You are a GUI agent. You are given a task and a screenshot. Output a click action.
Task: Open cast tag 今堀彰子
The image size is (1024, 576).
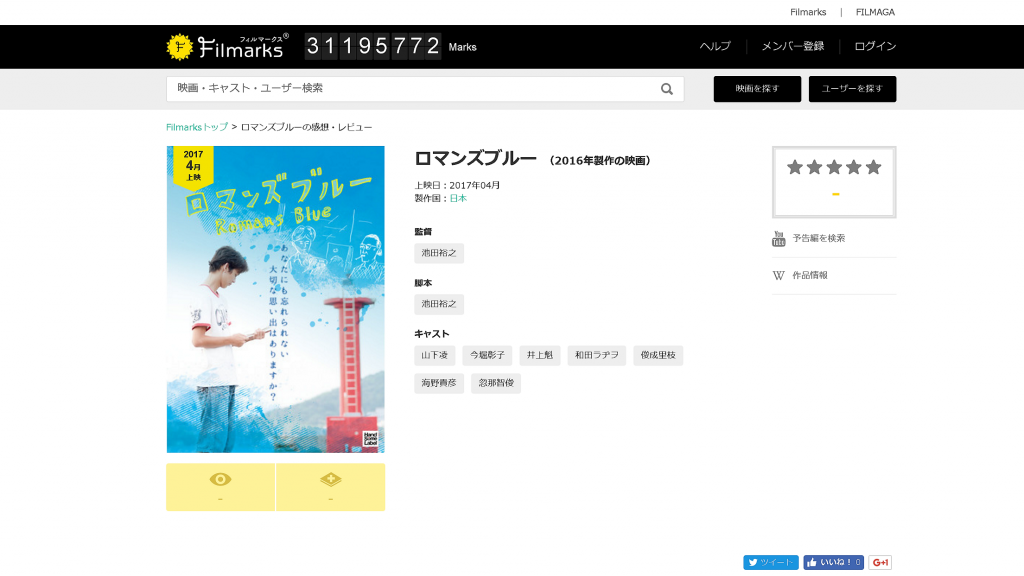(487, 355)
